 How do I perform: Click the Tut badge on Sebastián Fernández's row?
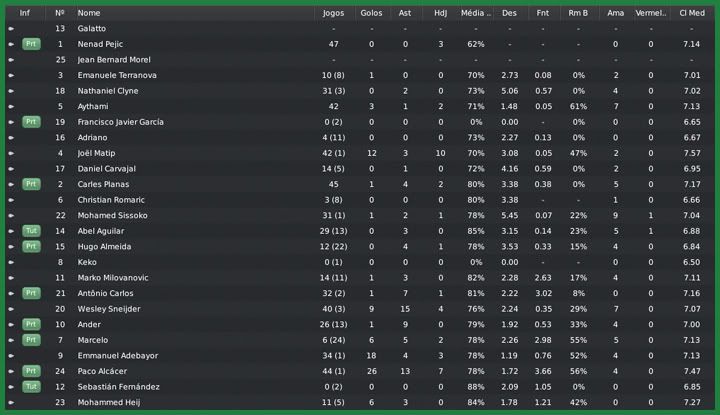click(x=31, y=387)
